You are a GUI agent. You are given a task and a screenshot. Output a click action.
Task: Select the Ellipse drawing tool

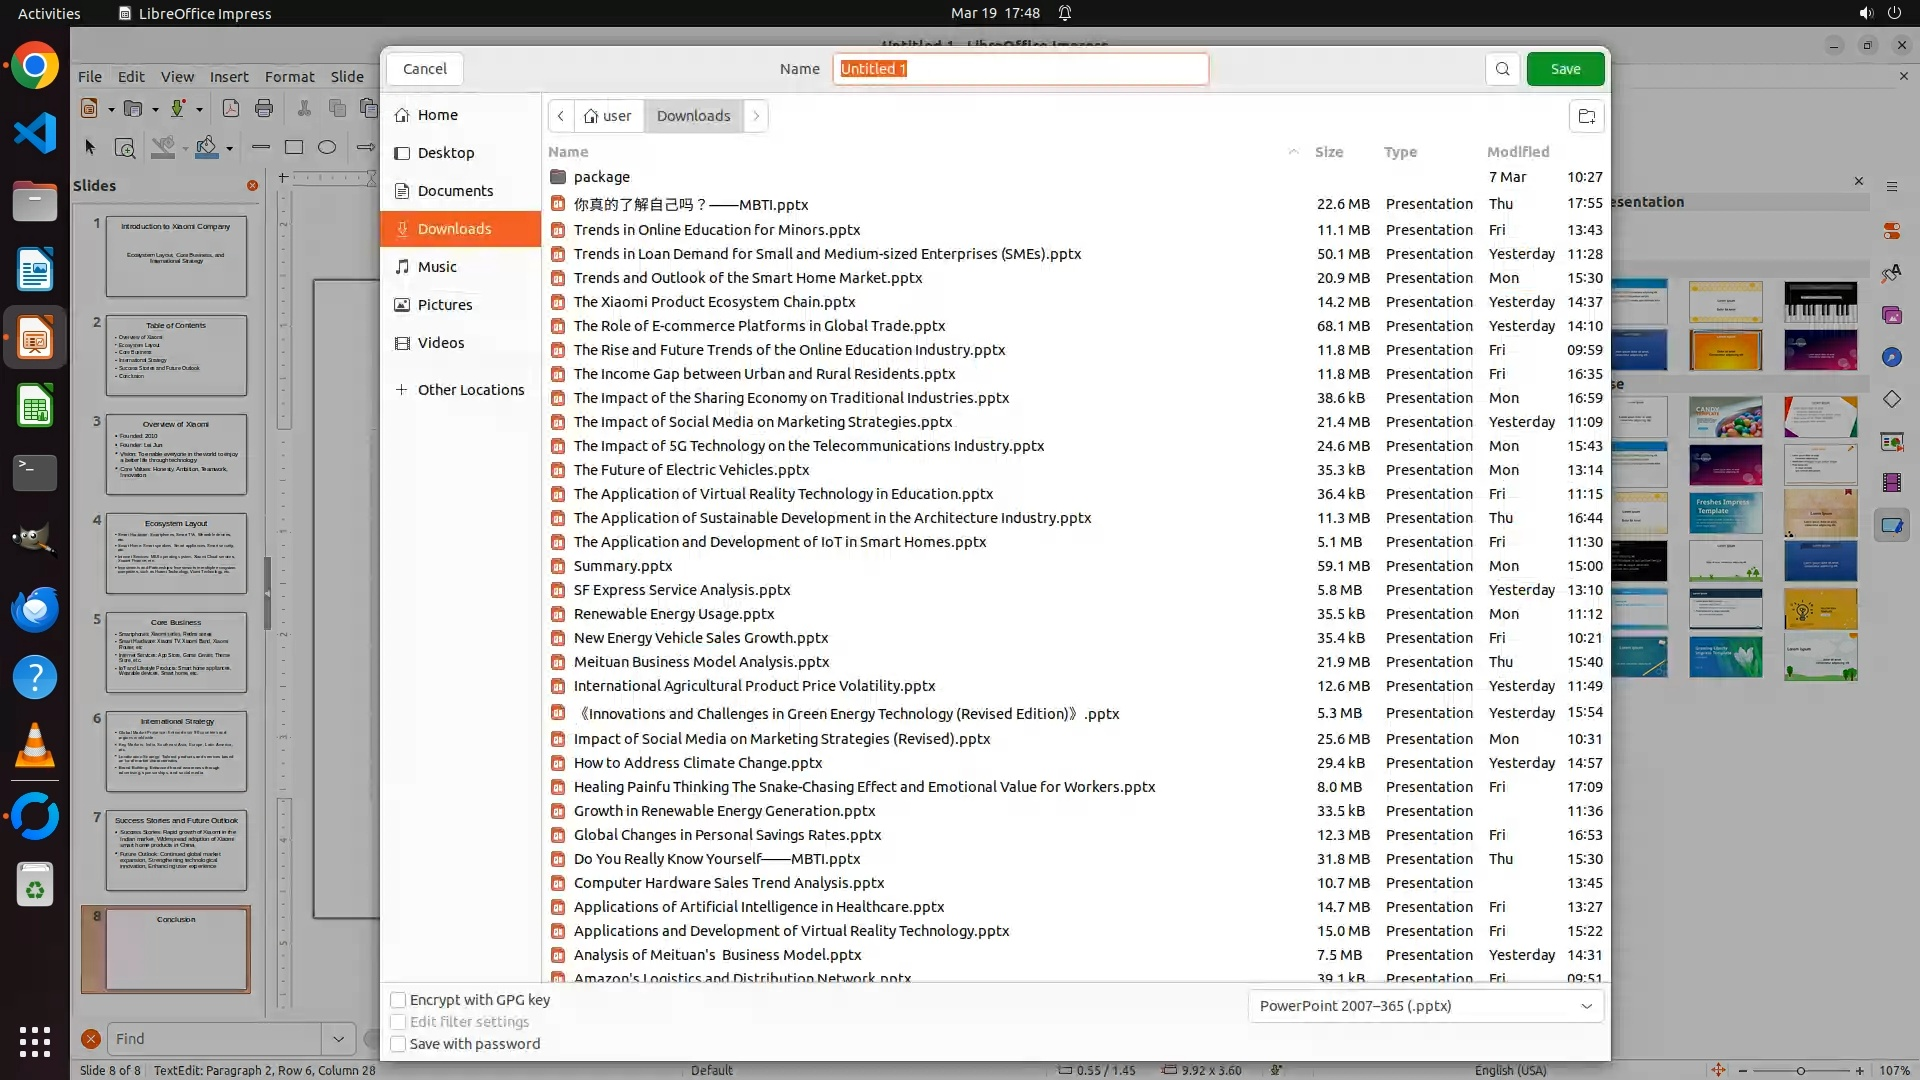coord(327,147)
